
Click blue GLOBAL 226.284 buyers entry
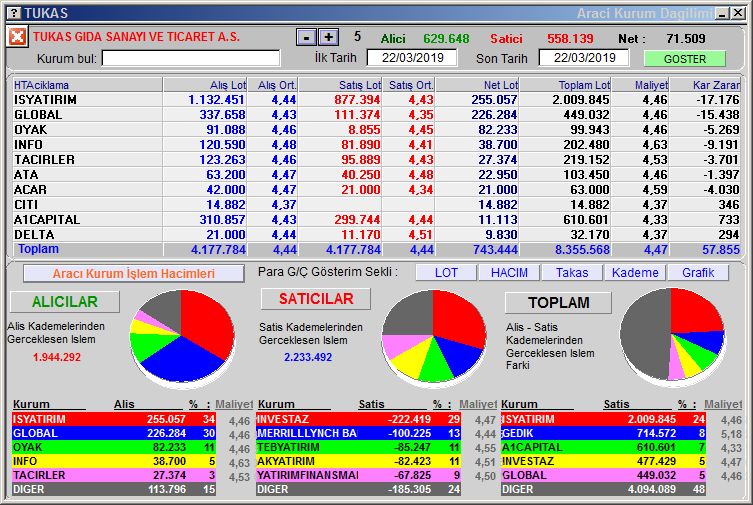[x=114, y=433]
